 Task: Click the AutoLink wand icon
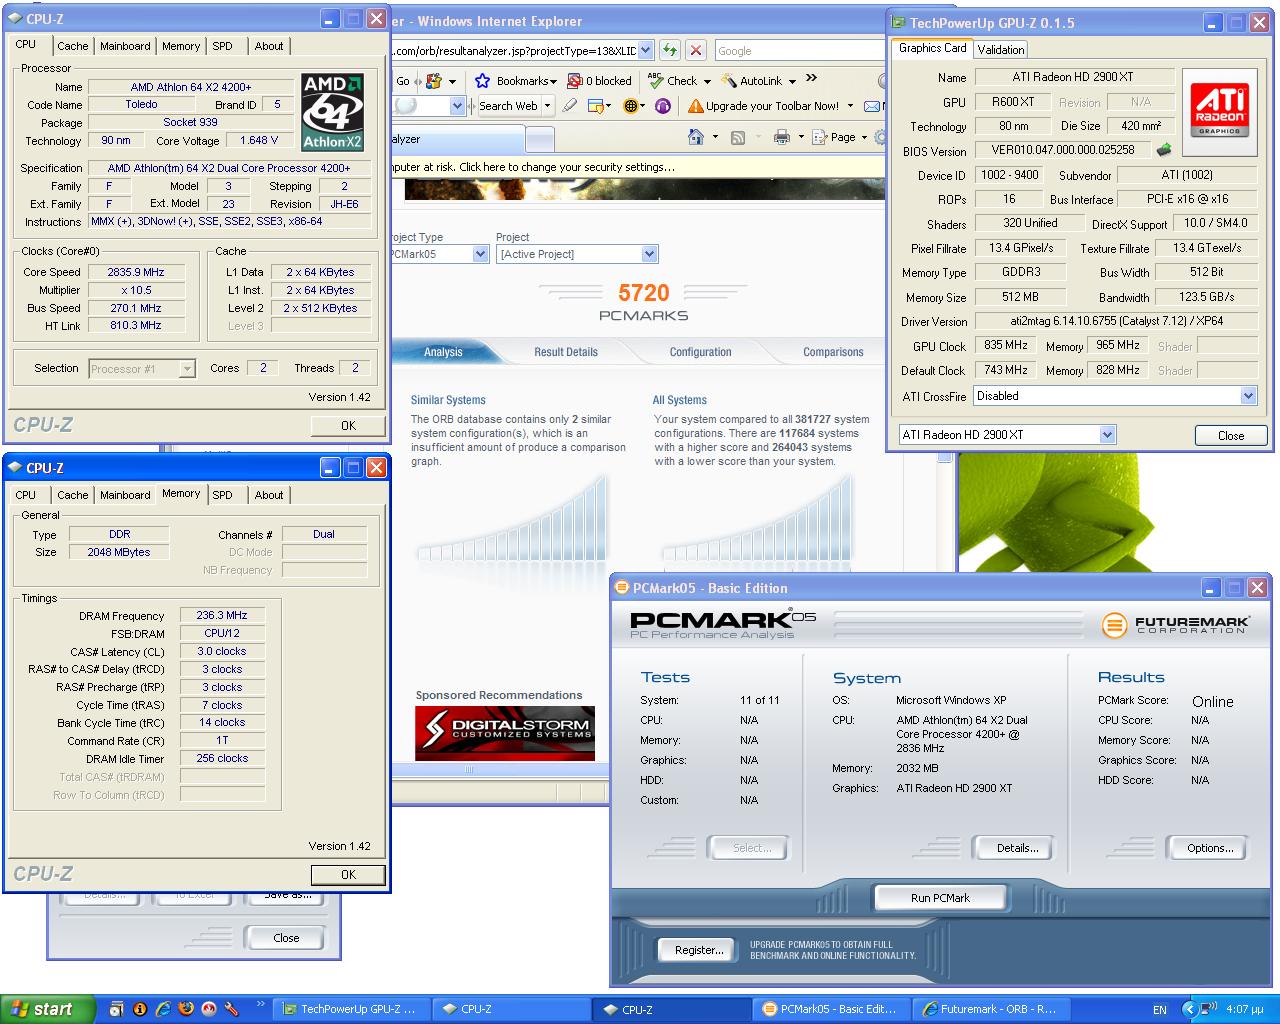pos(730,81)
